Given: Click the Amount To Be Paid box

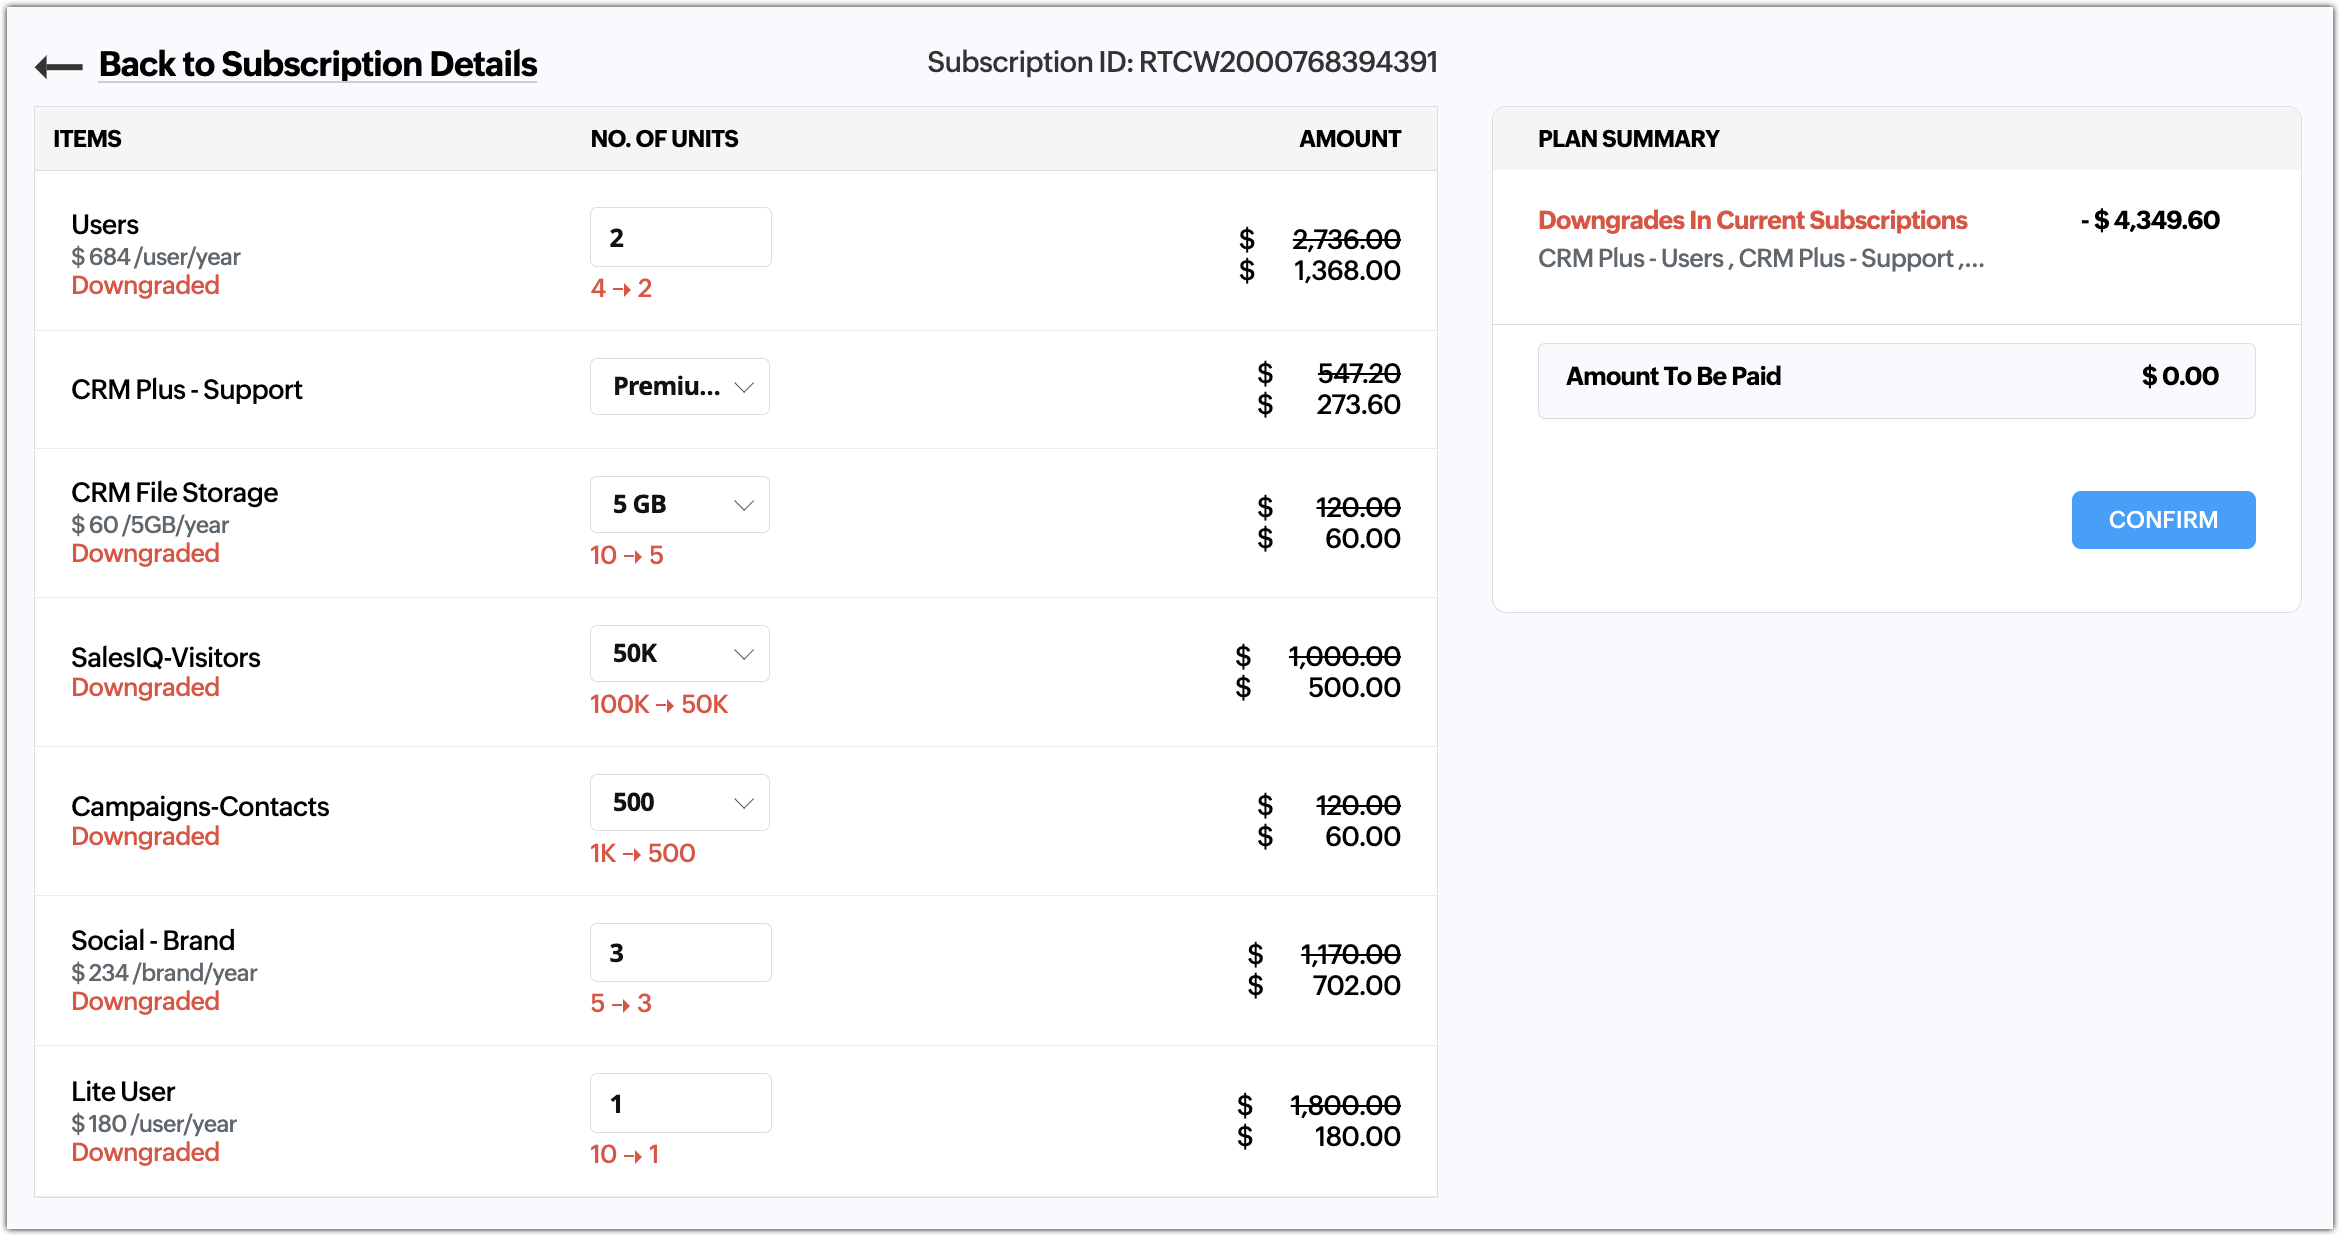Looking at the screenshot, I should (1896, 381).
